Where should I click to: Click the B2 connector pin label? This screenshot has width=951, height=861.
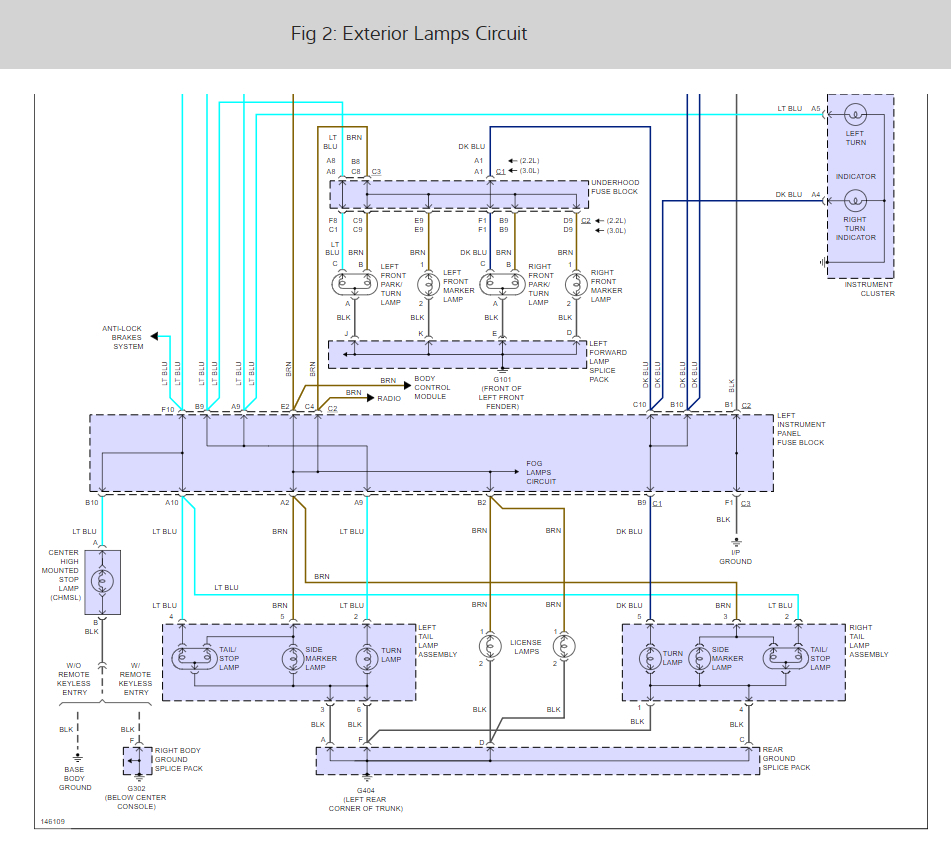coord(482,503)
